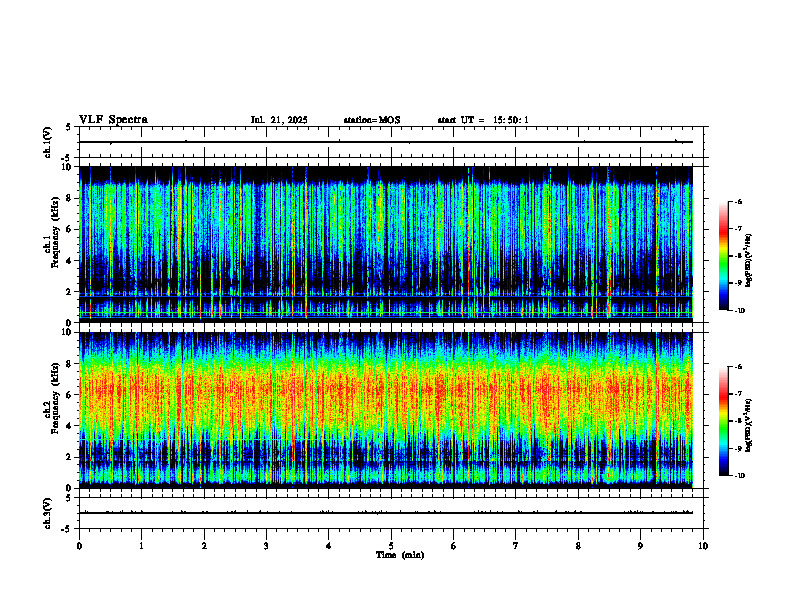Click the "VLF Spectra" plot title

[x=113, y=120]
